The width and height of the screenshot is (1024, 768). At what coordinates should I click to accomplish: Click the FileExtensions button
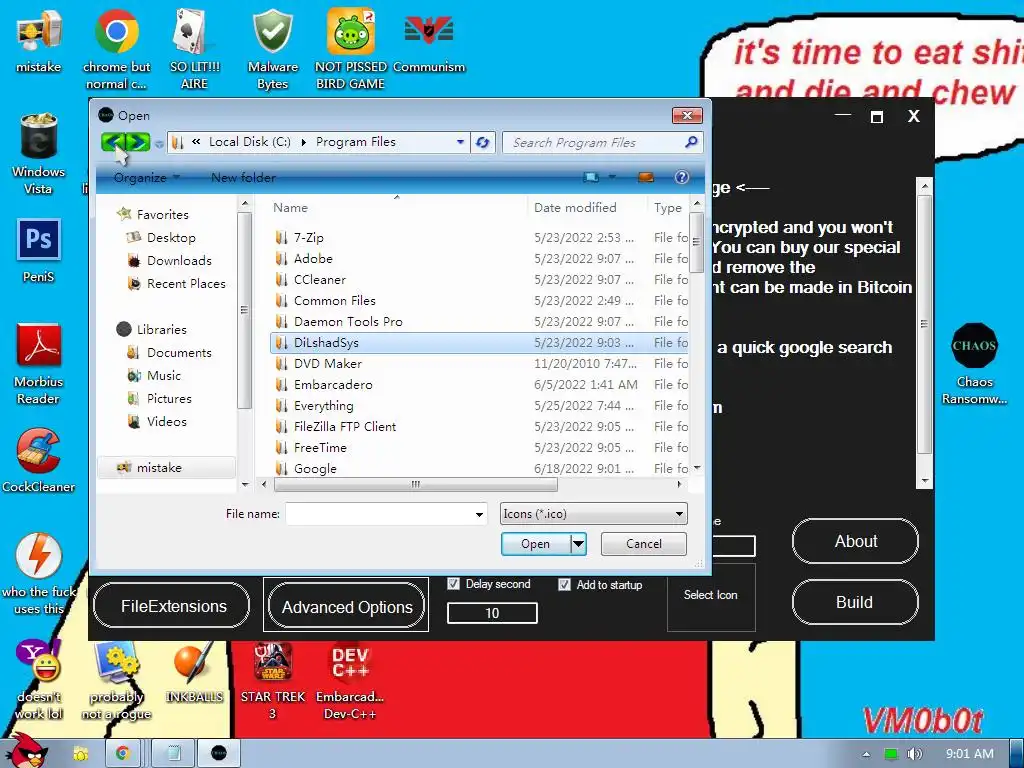click(x=172, y=606)
